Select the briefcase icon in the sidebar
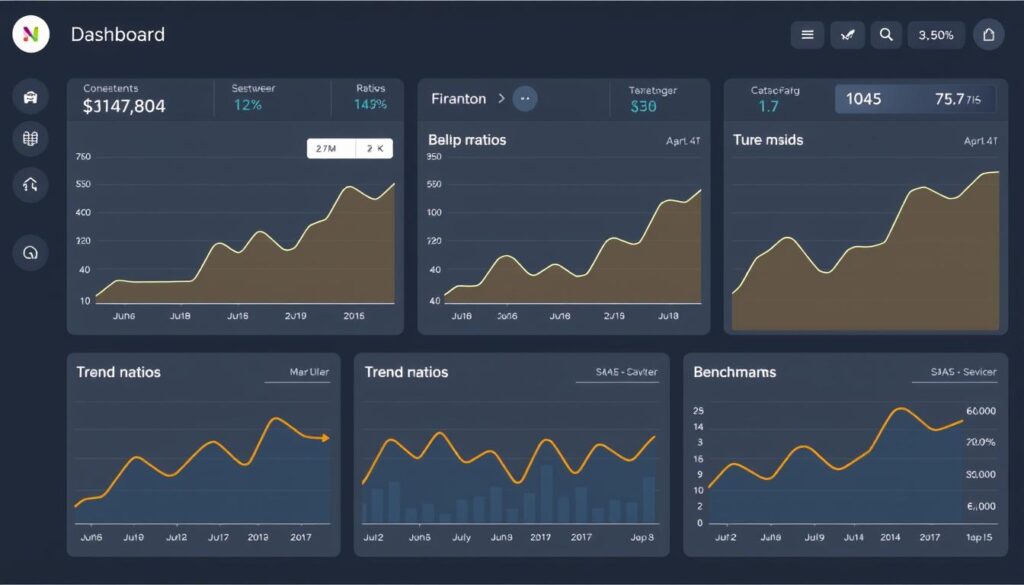Screen dimensions: 1024x585 coord(30,96)
